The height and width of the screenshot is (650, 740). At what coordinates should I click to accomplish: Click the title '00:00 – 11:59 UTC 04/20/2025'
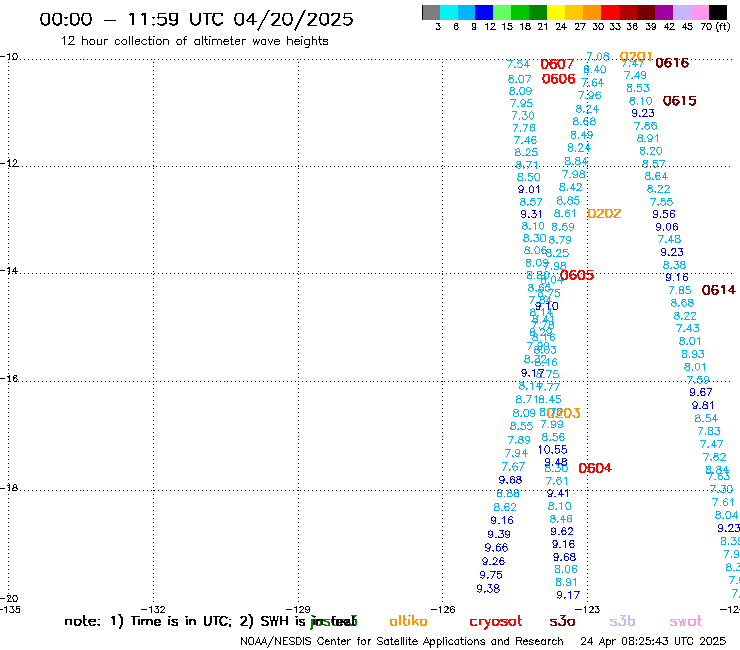click(196, 19)
